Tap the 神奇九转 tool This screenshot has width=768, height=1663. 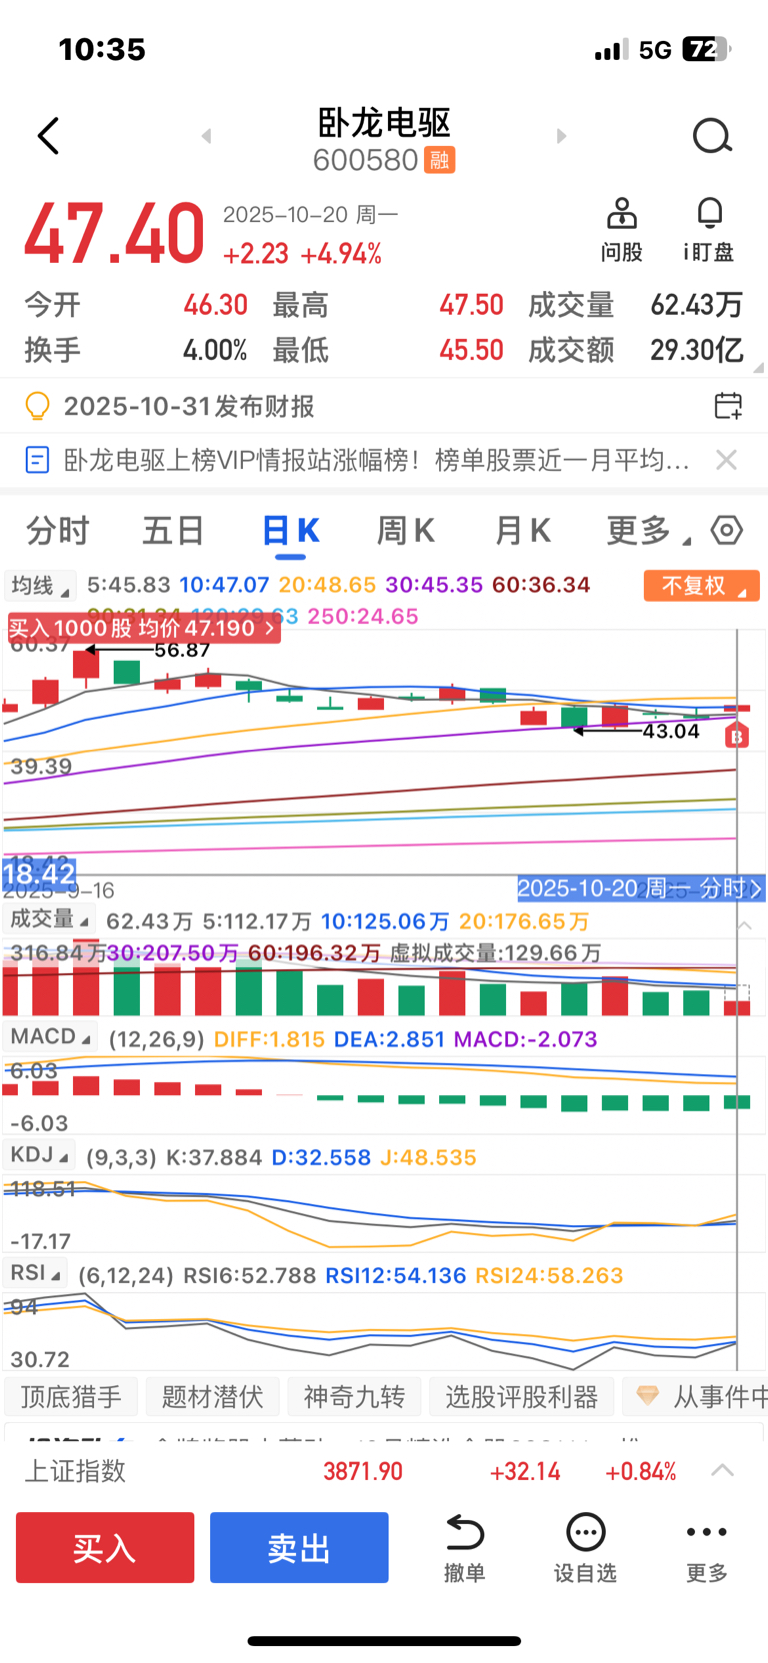tap(354, 1396)
